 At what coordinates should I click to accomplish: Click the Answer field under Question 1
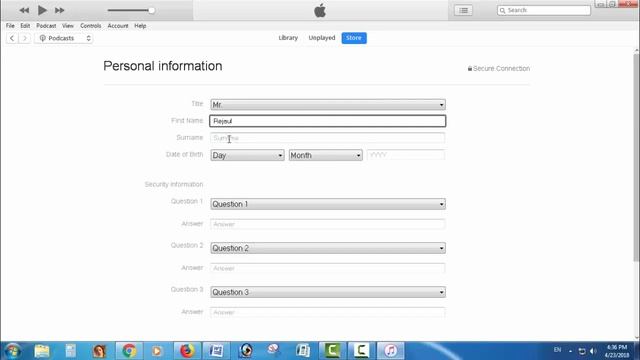[x=328, y=224]
